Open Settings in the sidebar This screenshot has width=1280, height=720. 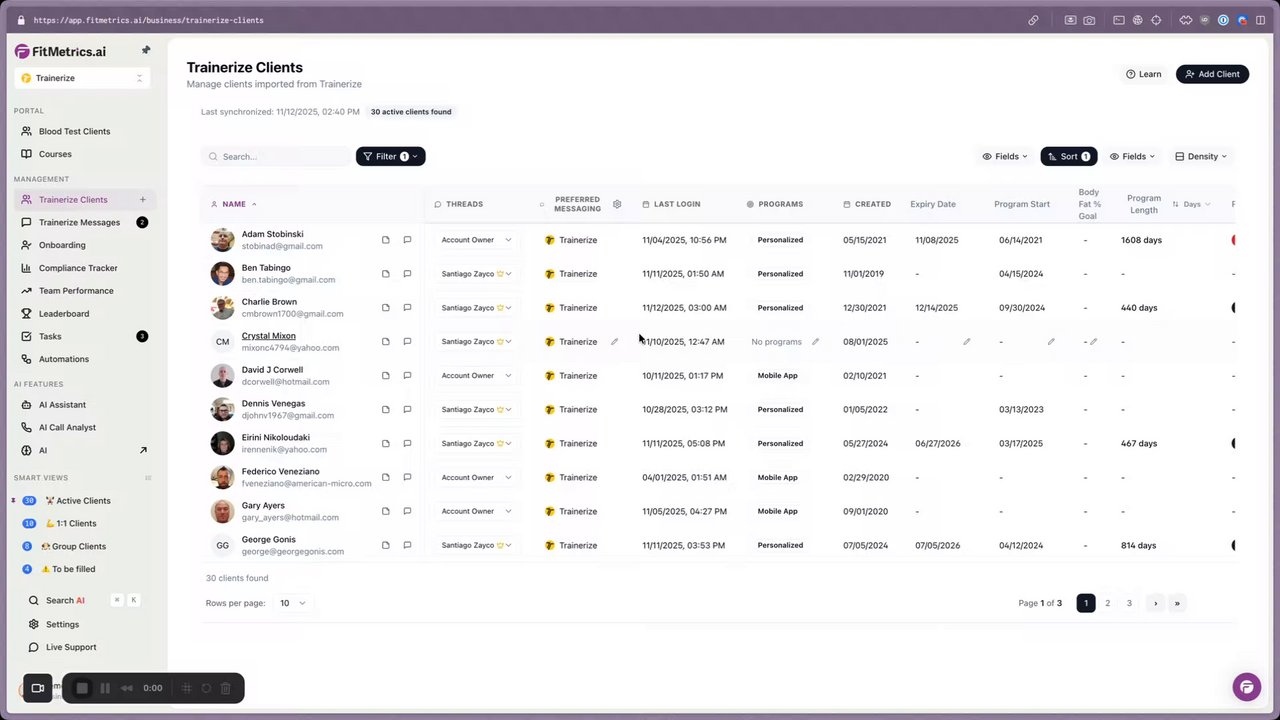(62, 624)
